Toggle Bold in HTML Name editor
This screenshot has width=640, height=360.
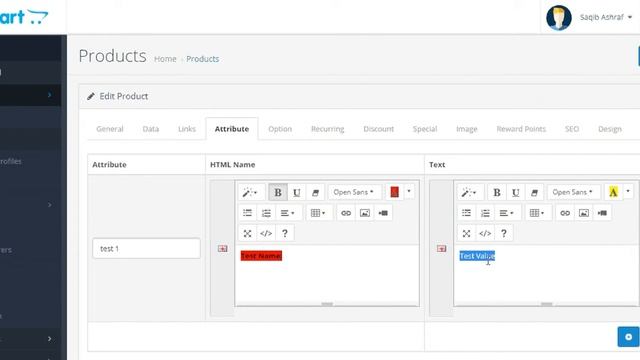tap(278, 192)
